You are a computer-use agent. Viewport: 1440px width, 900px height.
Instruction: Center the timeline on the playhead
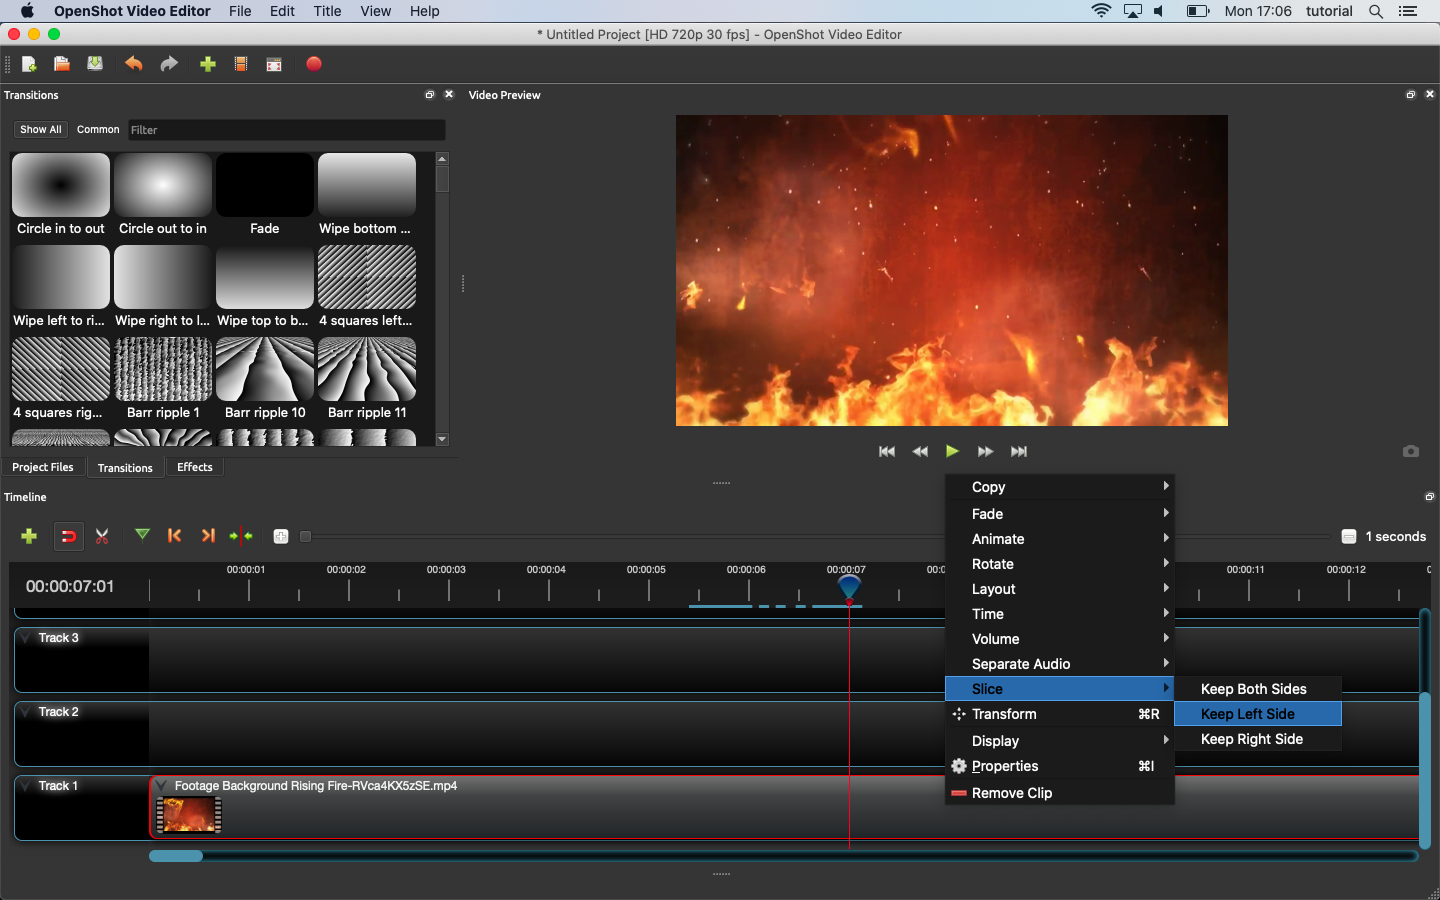click(x=241, y=536)
